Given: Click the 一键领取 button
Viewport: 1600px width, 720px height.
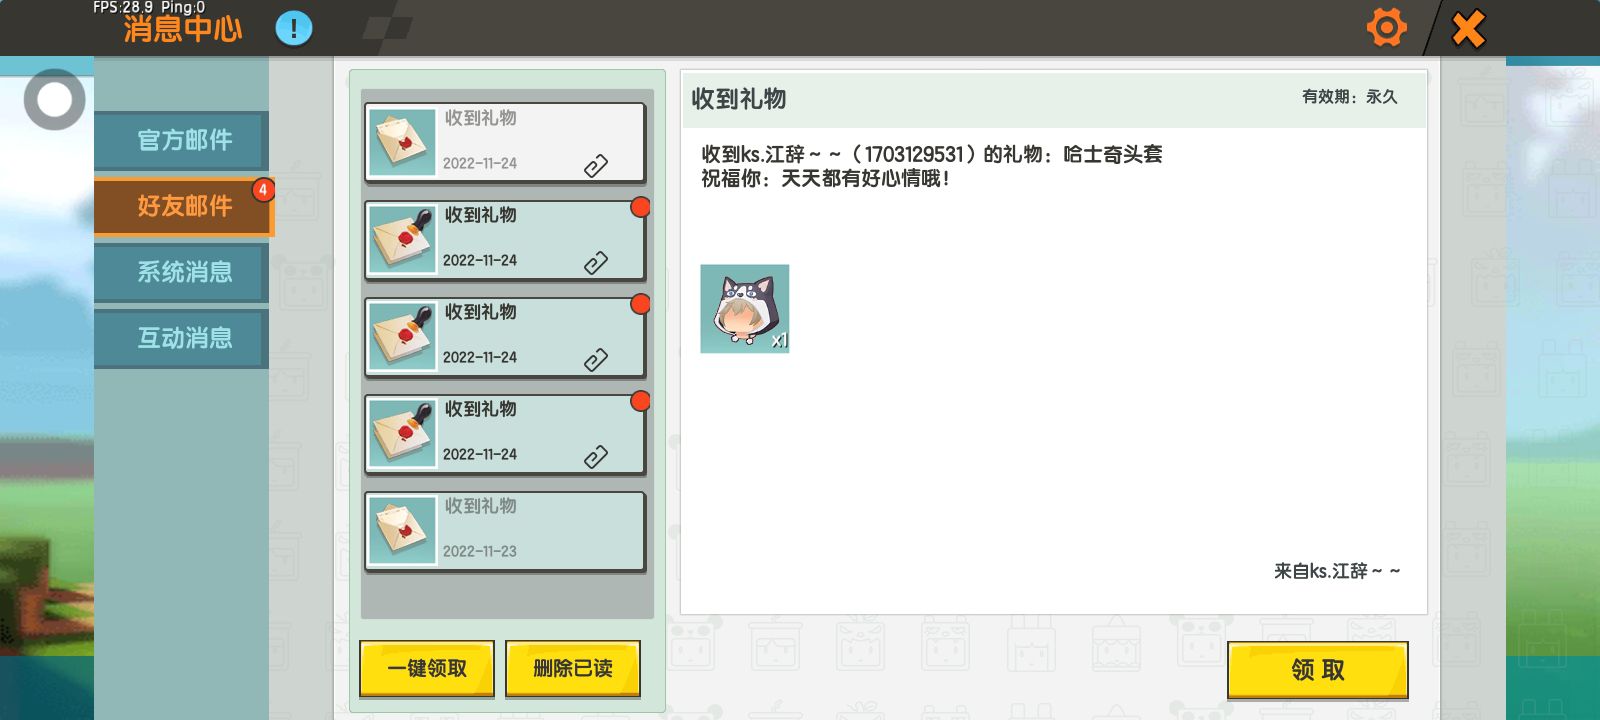Looking at the screenshot, I should (427, 669).
